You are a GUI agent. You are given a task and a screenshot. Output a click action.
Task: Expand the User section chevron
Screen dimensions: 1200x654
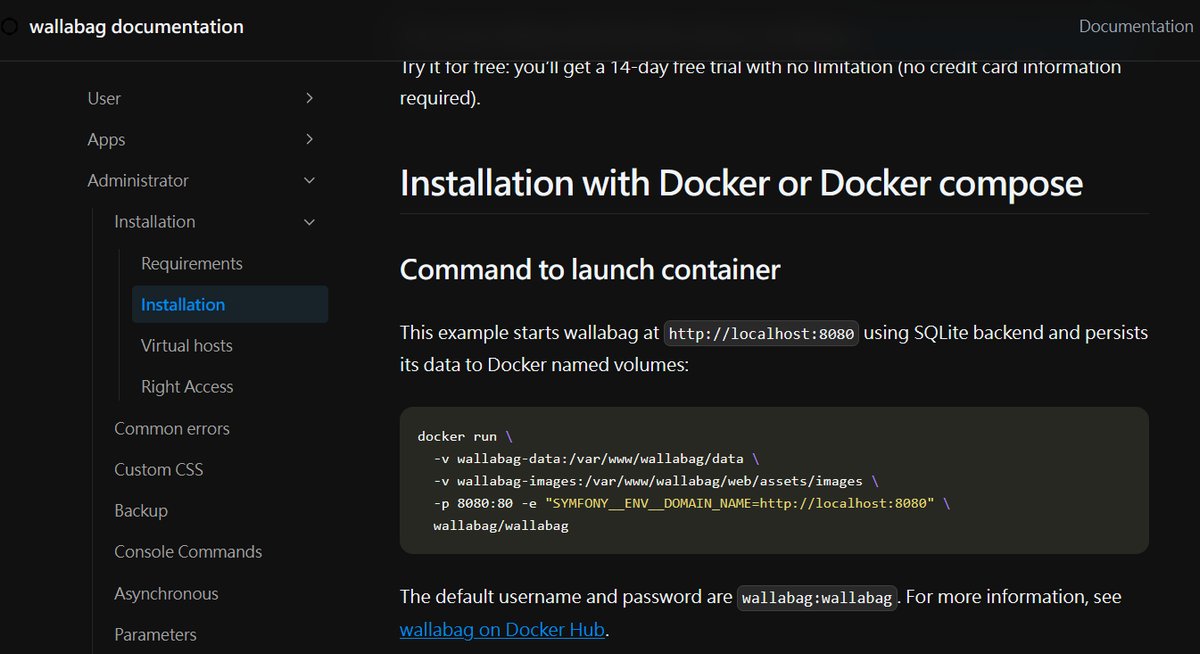coord(309,98)
